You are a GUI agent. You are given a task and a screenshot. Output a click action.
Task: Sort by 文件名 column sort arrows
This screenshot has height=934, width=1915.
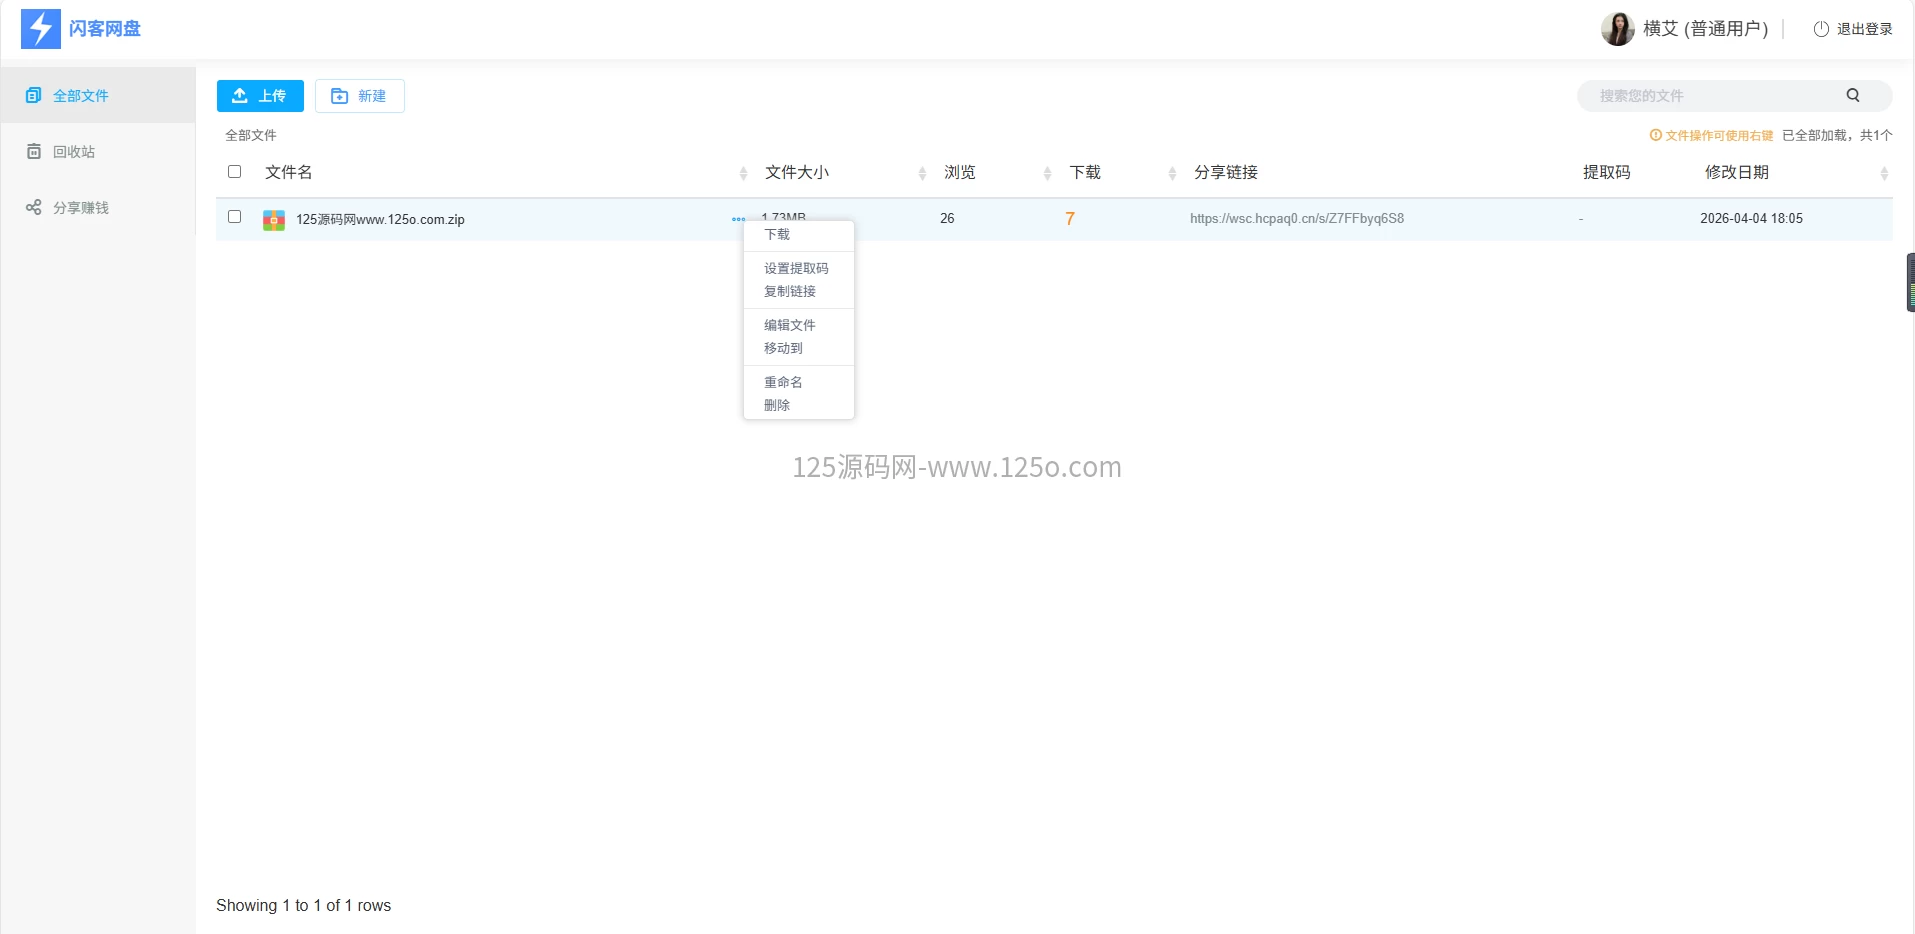click(x=743, y=174)
